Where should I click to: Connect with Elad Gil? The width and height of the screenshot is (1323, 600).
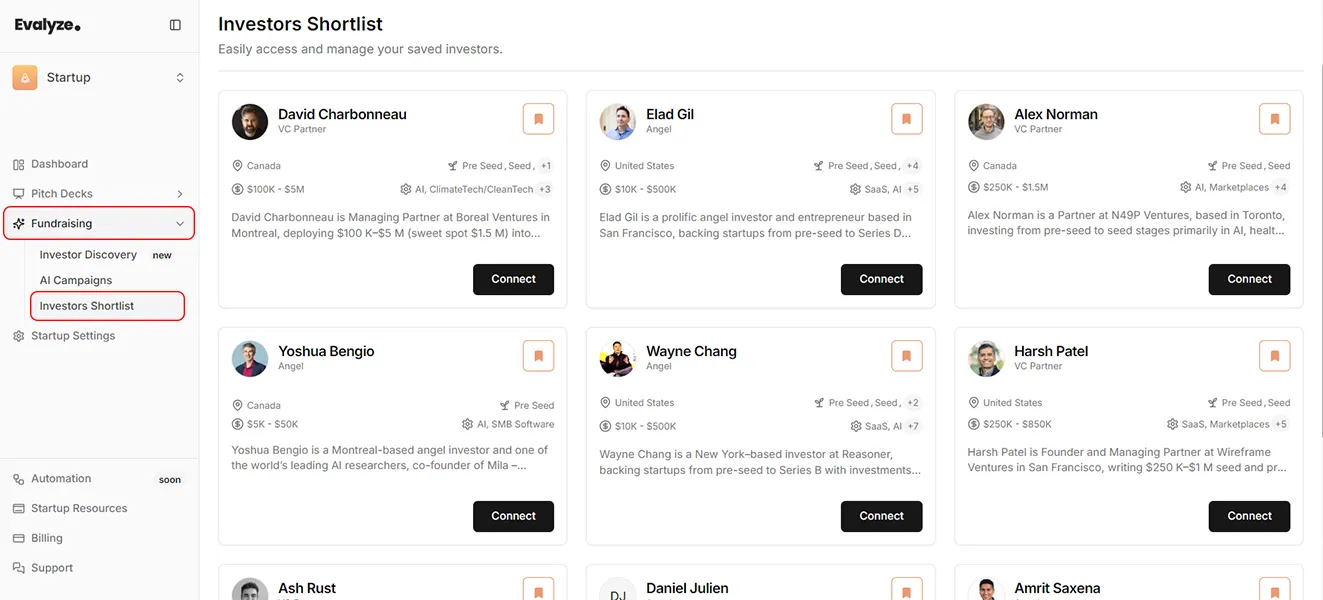coord(881,279)
